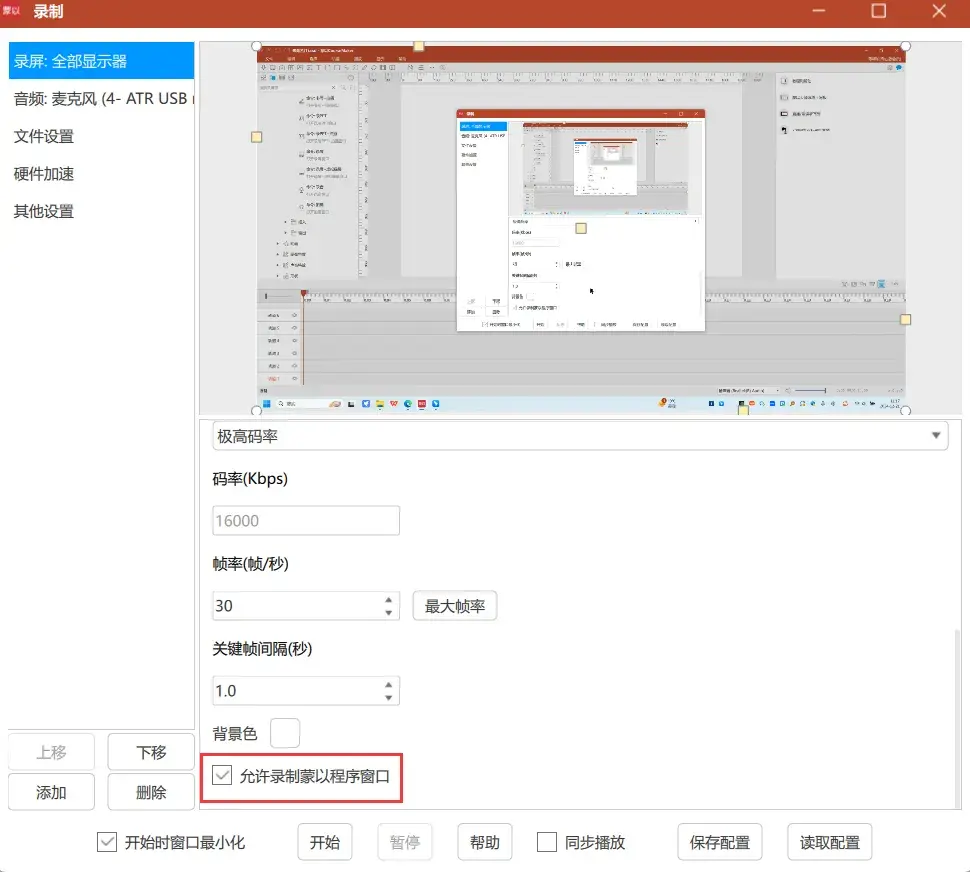
Task: Close the 录制 window
Action: (938, 11)
